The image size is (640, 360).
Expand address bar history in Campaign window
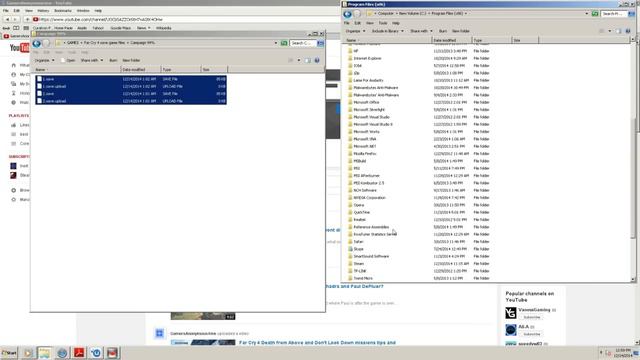pyautogui.click(x=276, y=43)
